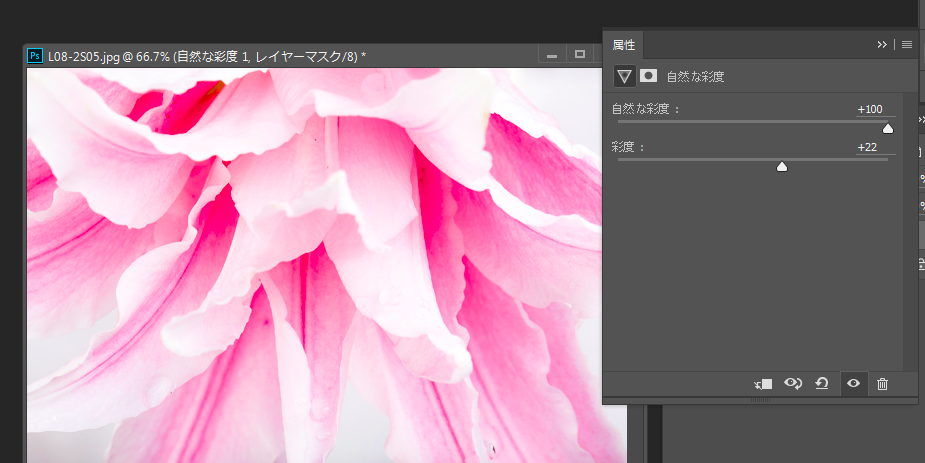Click the 自然な彩度 slider handle
This screenshot has width=925, height=463.
(887, 129)
